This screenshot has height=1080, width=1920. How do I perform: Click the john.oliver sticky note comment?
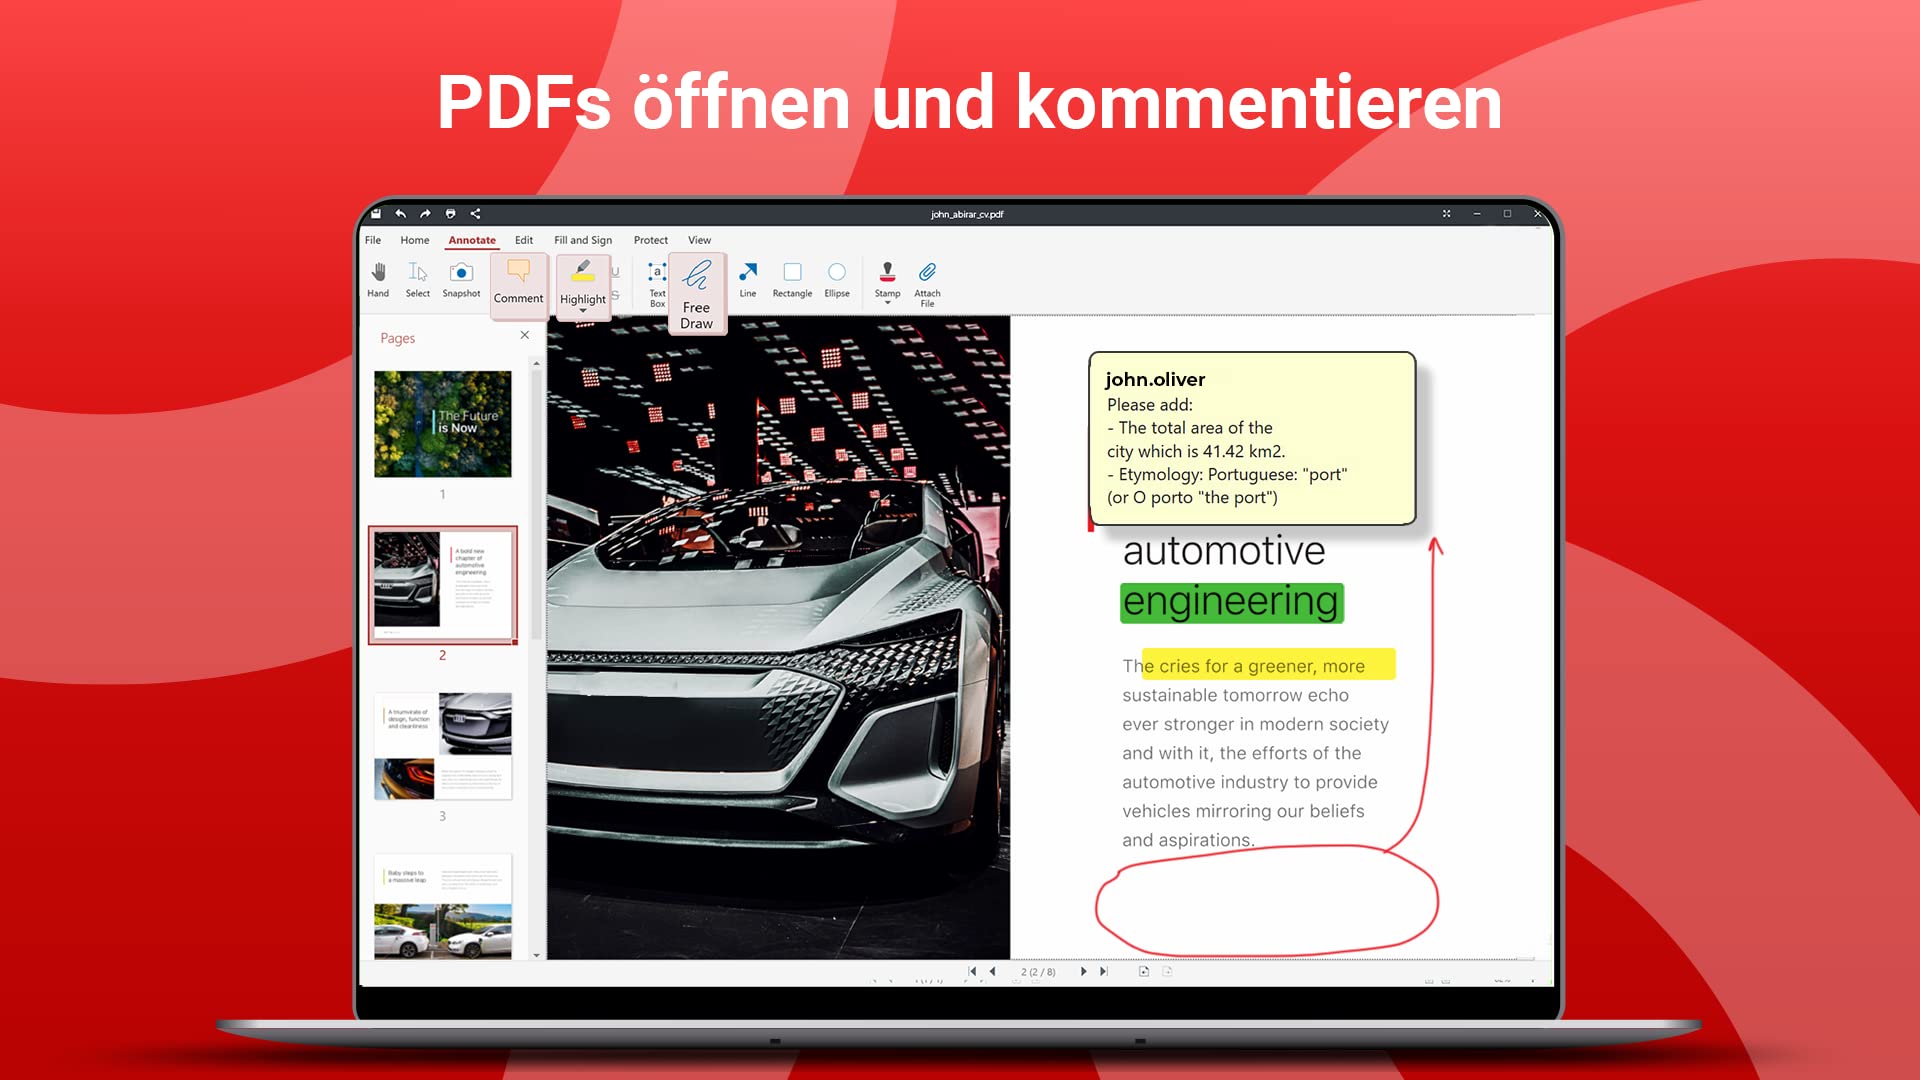(x=1252, y=438)
